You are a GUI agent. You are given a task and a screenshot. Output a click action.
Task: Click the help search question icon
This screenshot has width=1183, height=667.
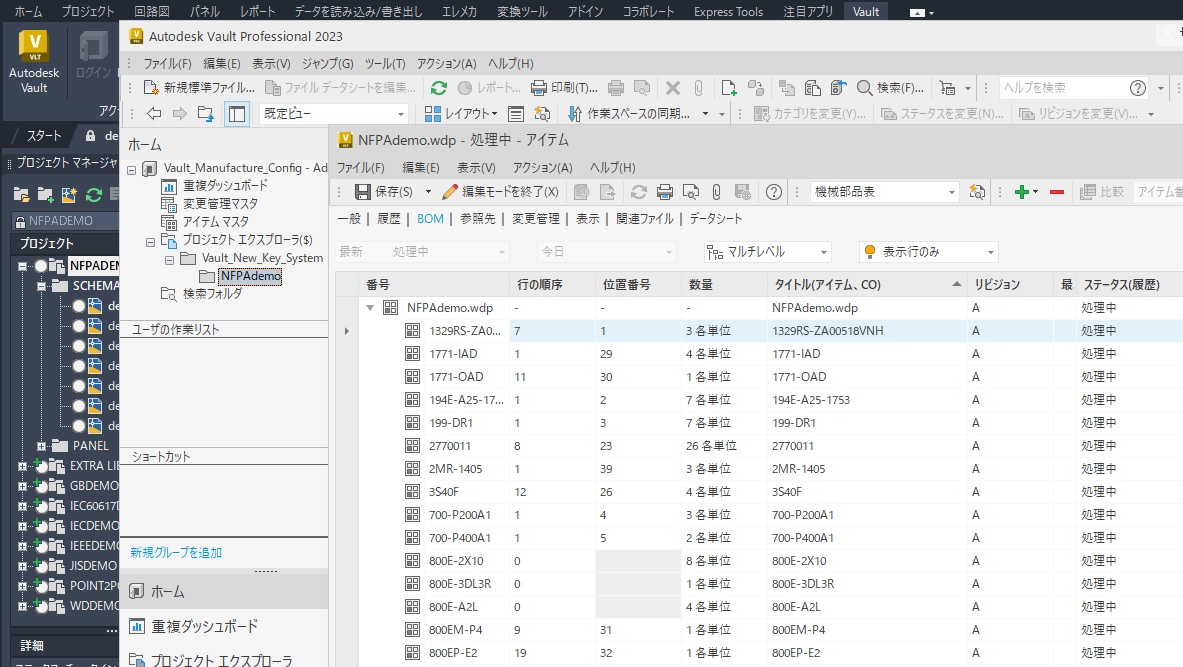[1138, 88]
